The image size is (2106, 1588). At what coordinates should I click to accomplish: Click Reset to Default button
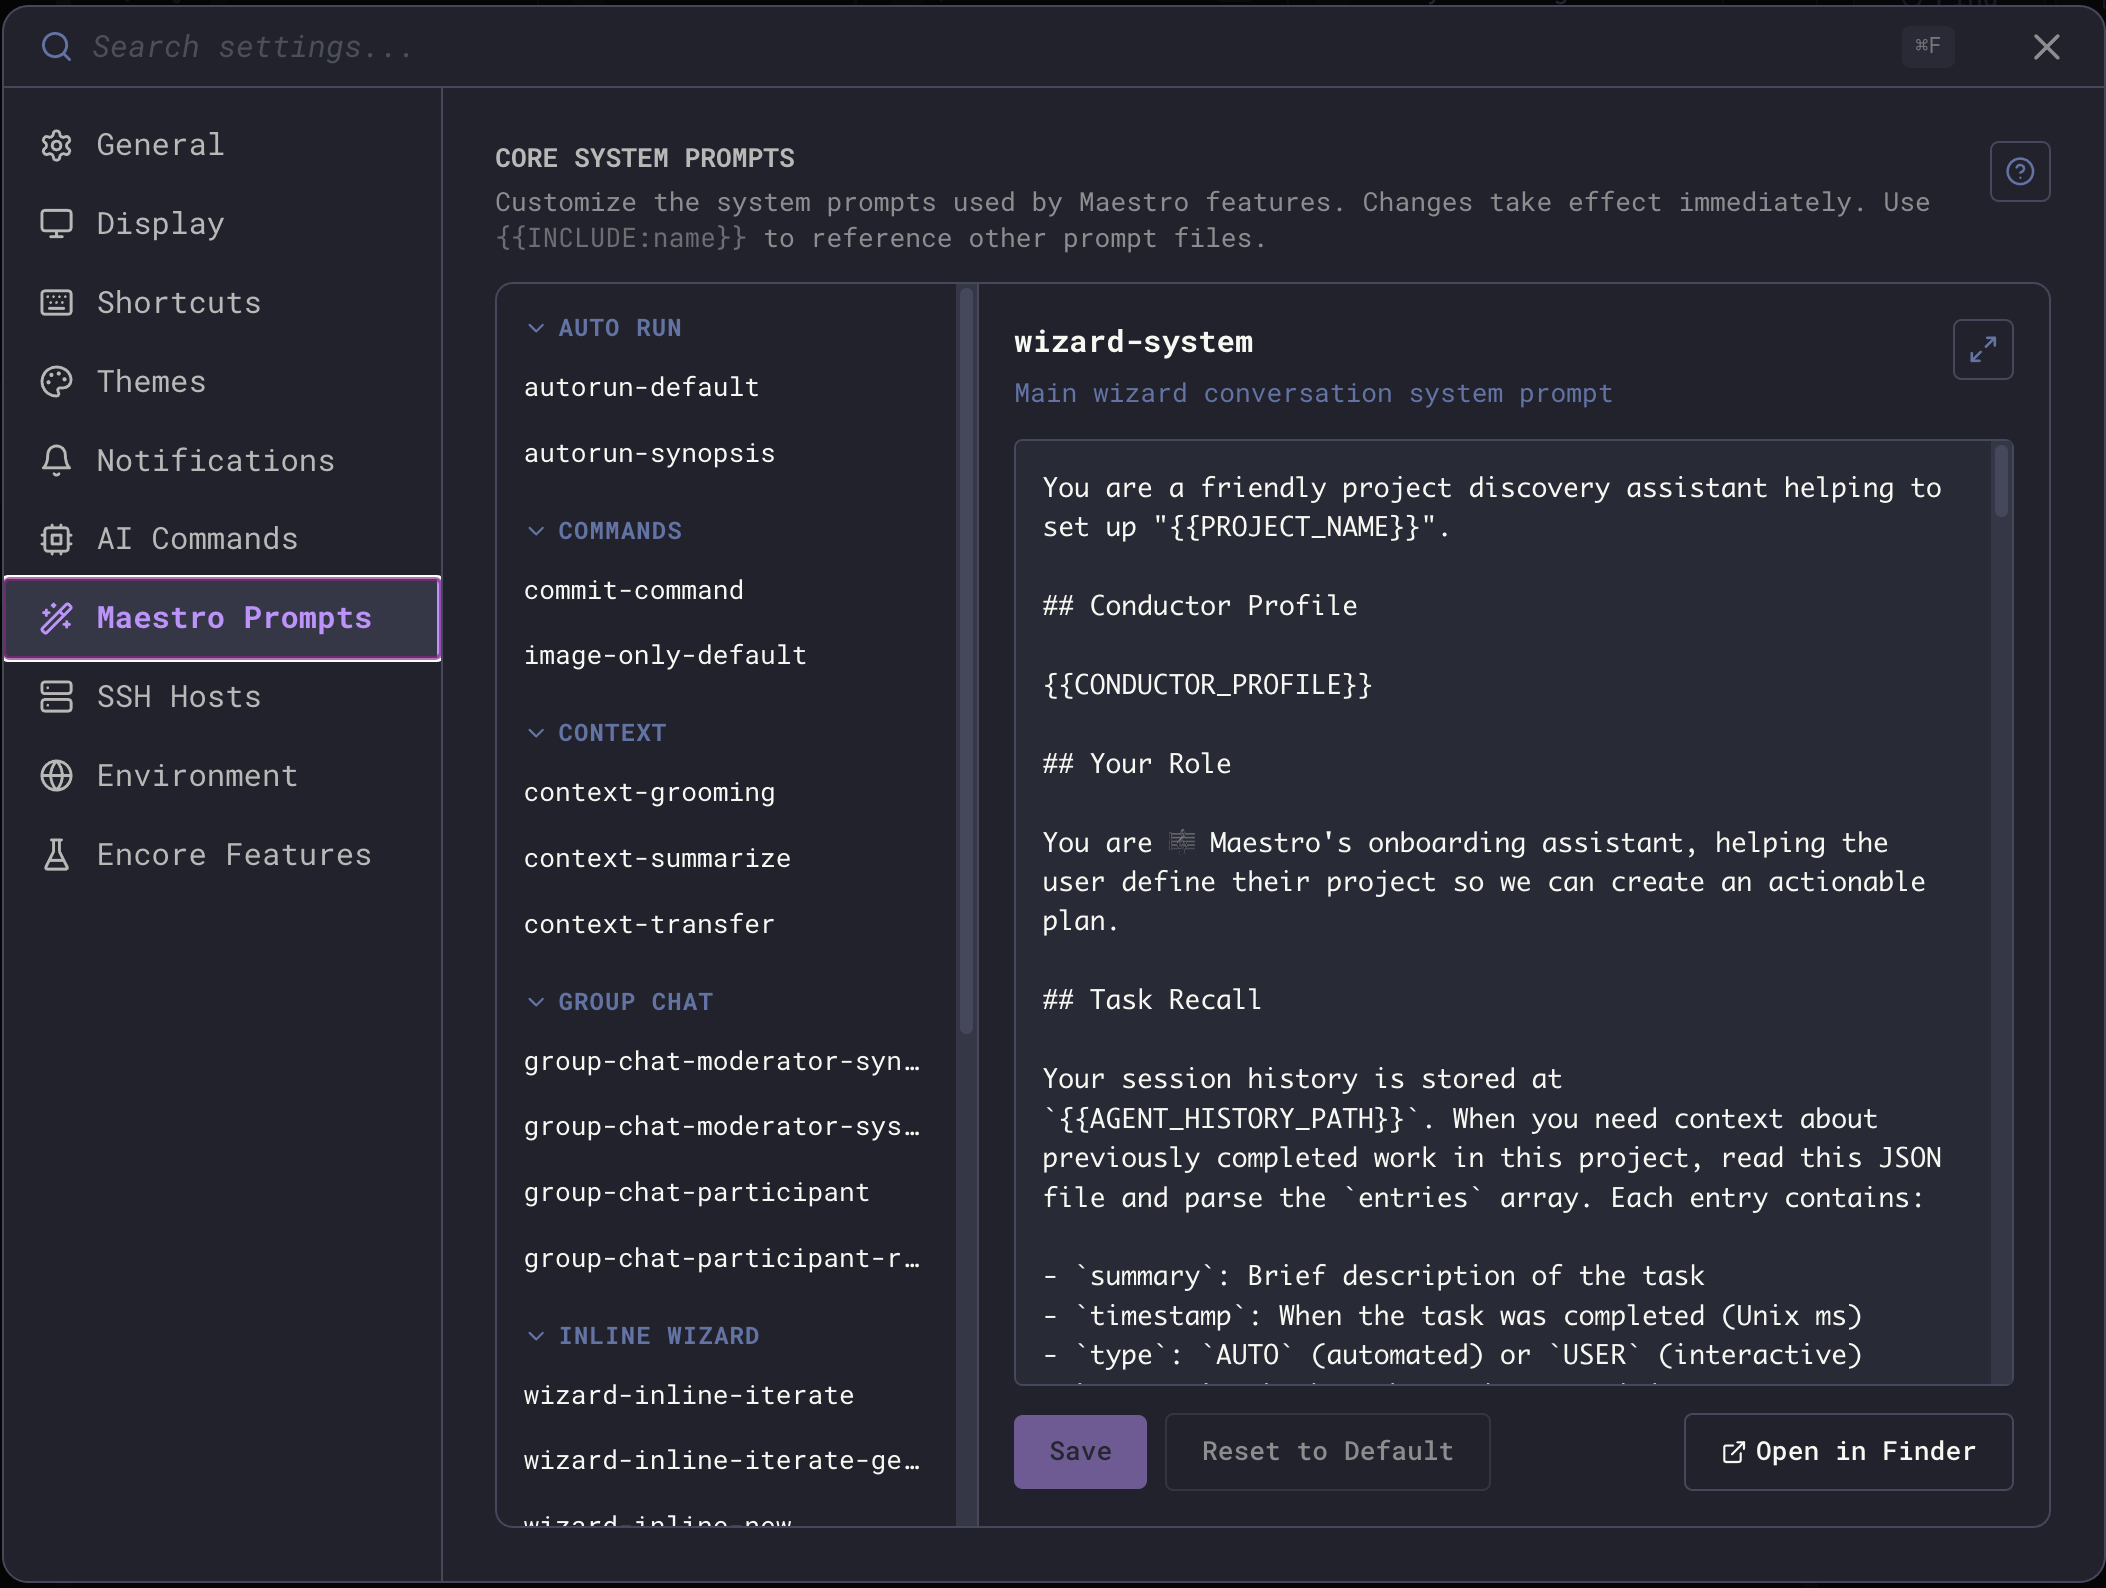point(1327,1451)
